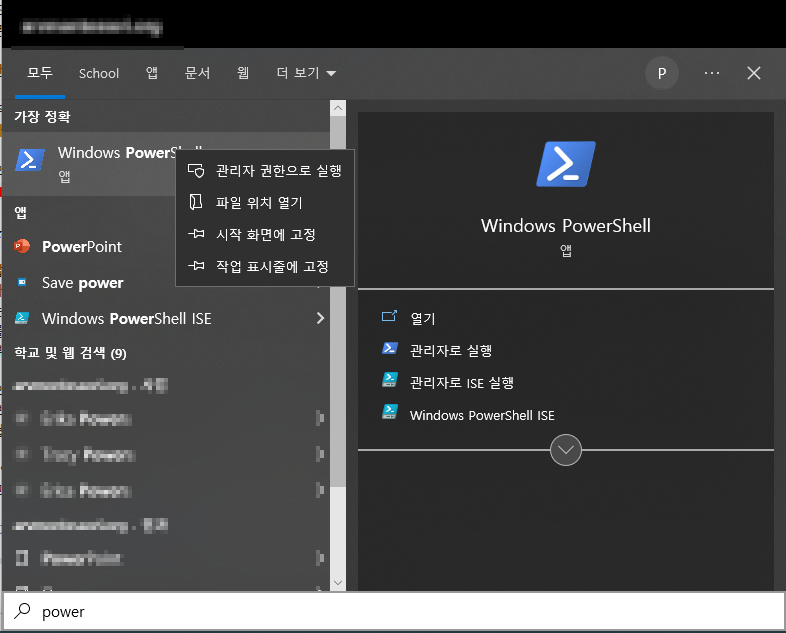Open the 더 보기 dropdown
Screen dimensions: 786x633
[306, 73]
